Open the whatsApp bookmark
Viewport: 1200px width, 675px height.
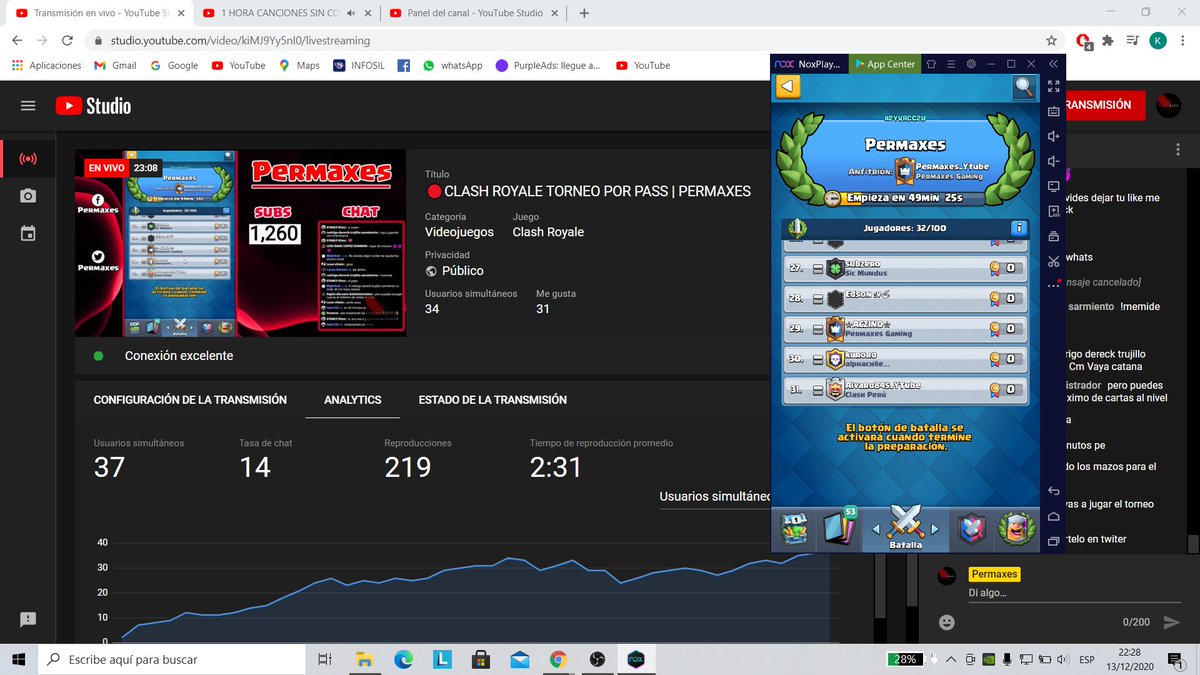[453, 66]
